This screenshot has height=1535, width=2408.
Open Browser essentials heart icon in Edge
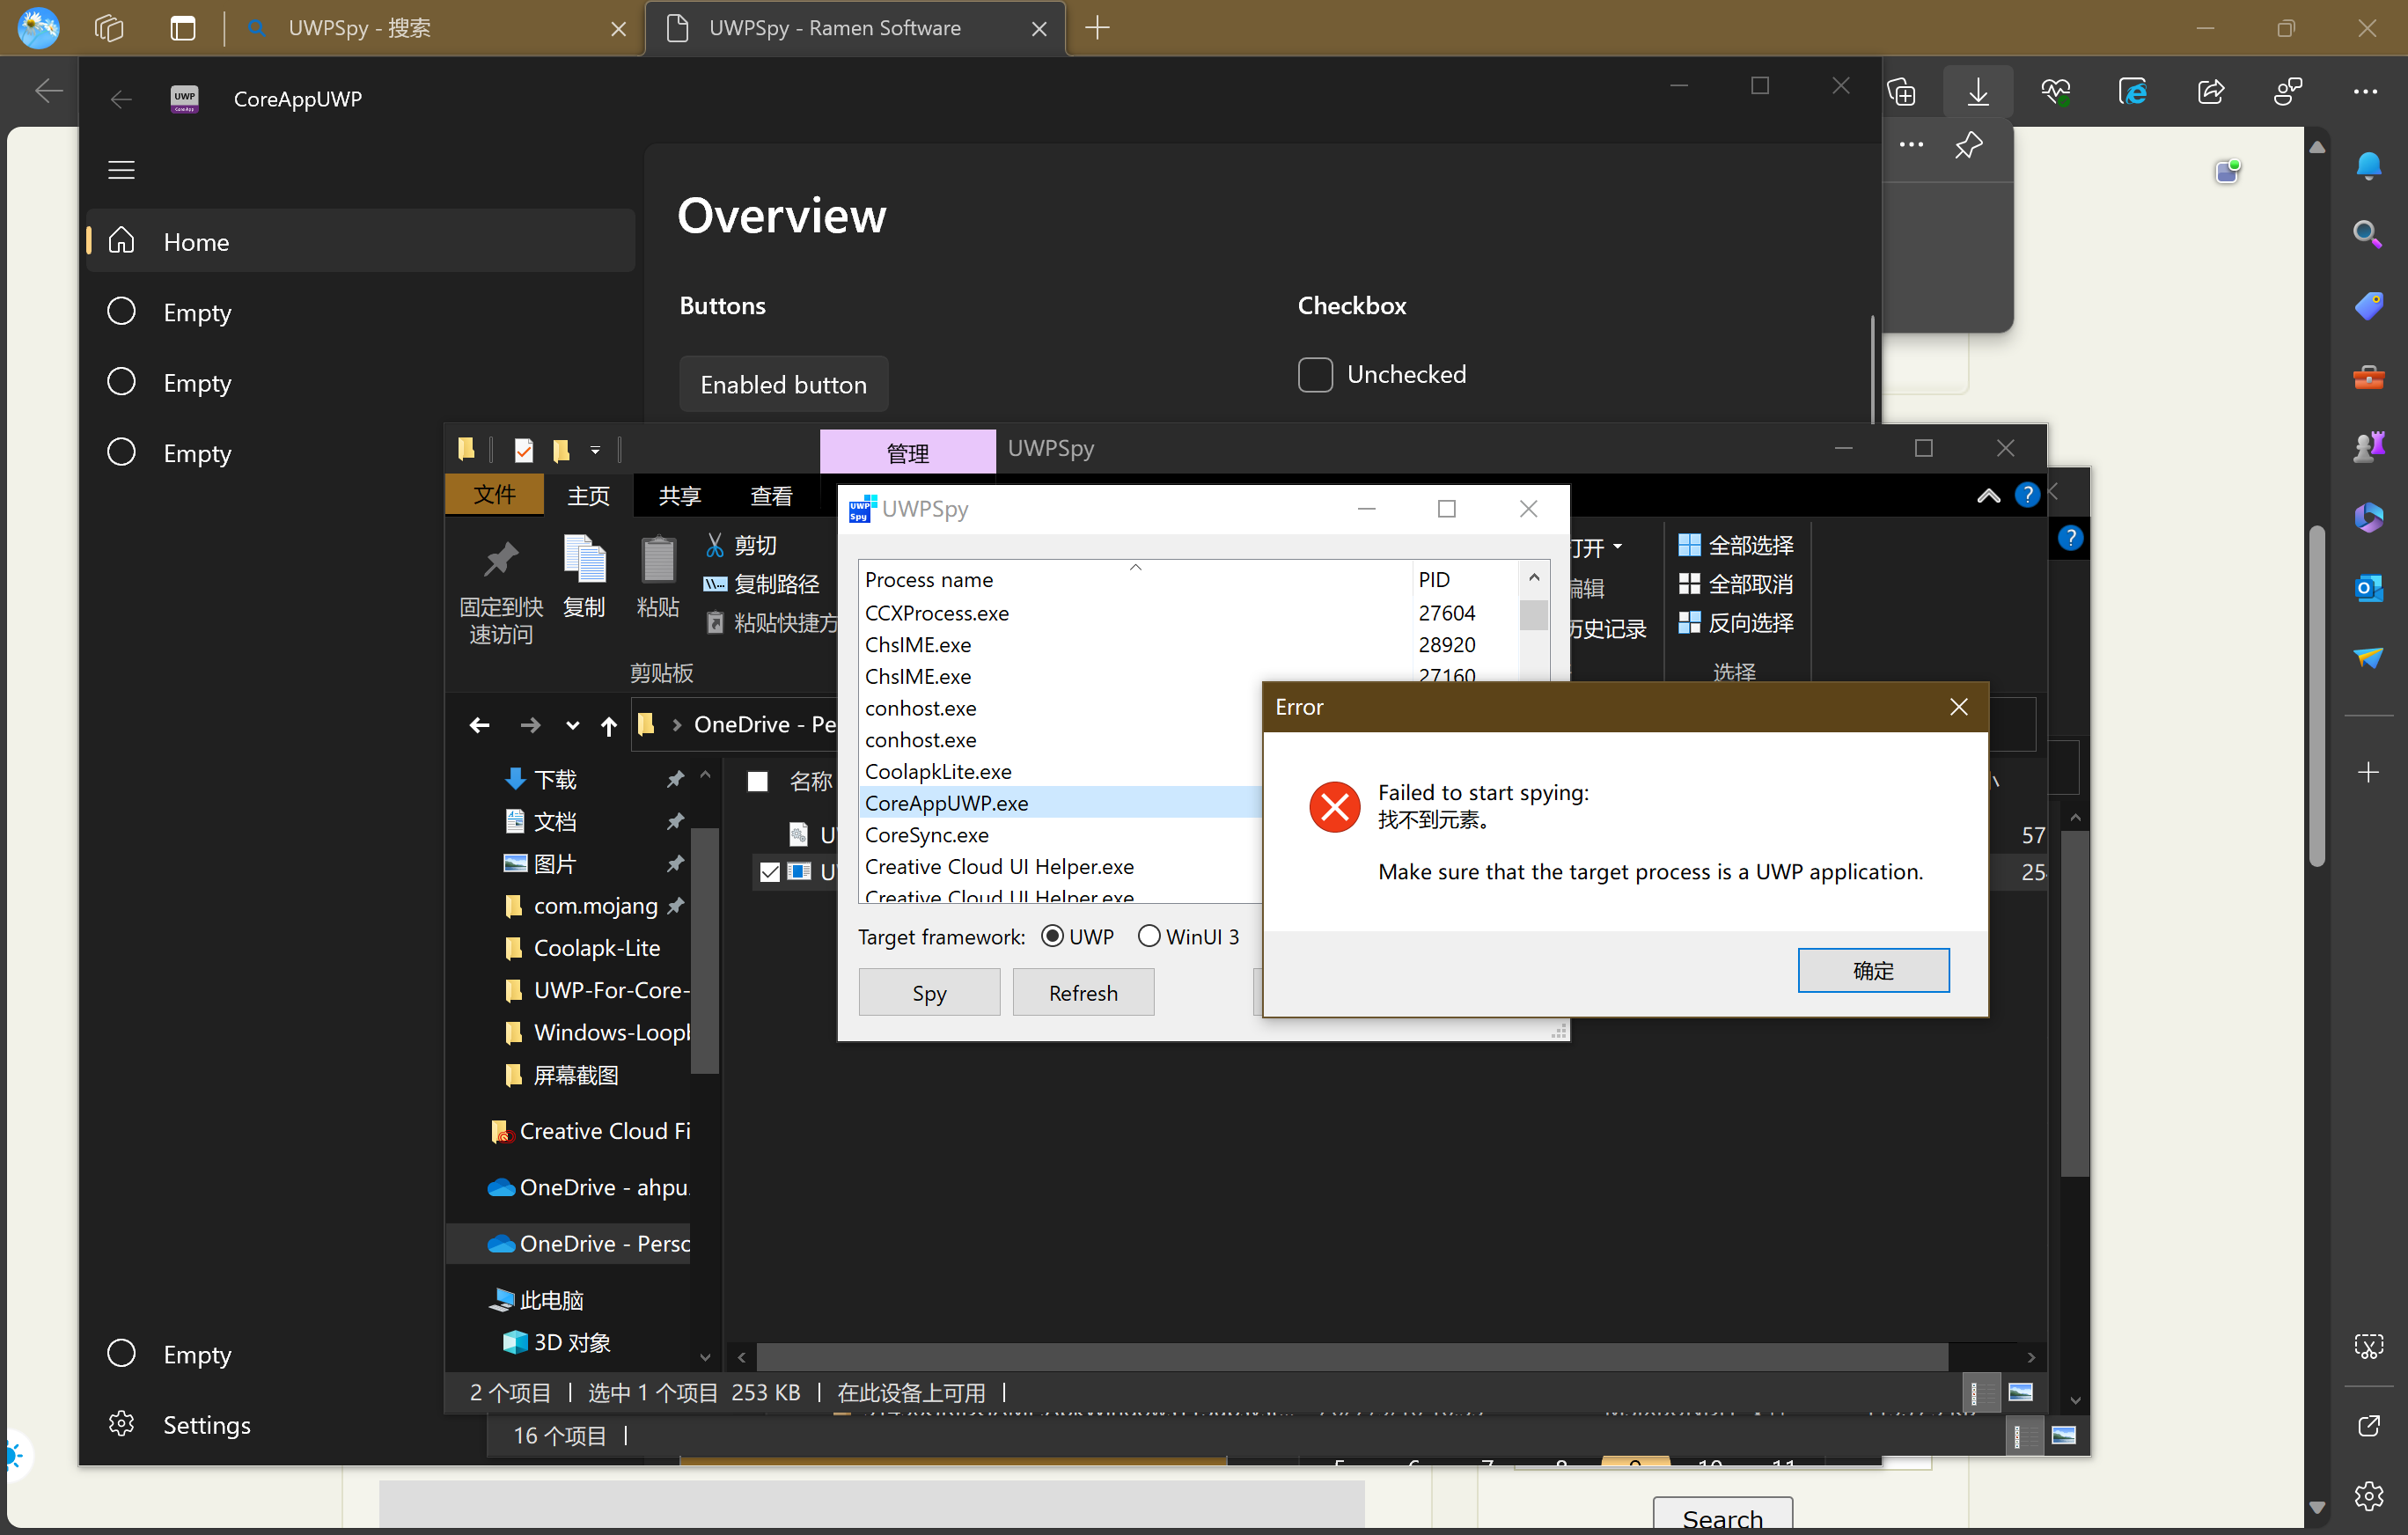(x=2055, y=91)
